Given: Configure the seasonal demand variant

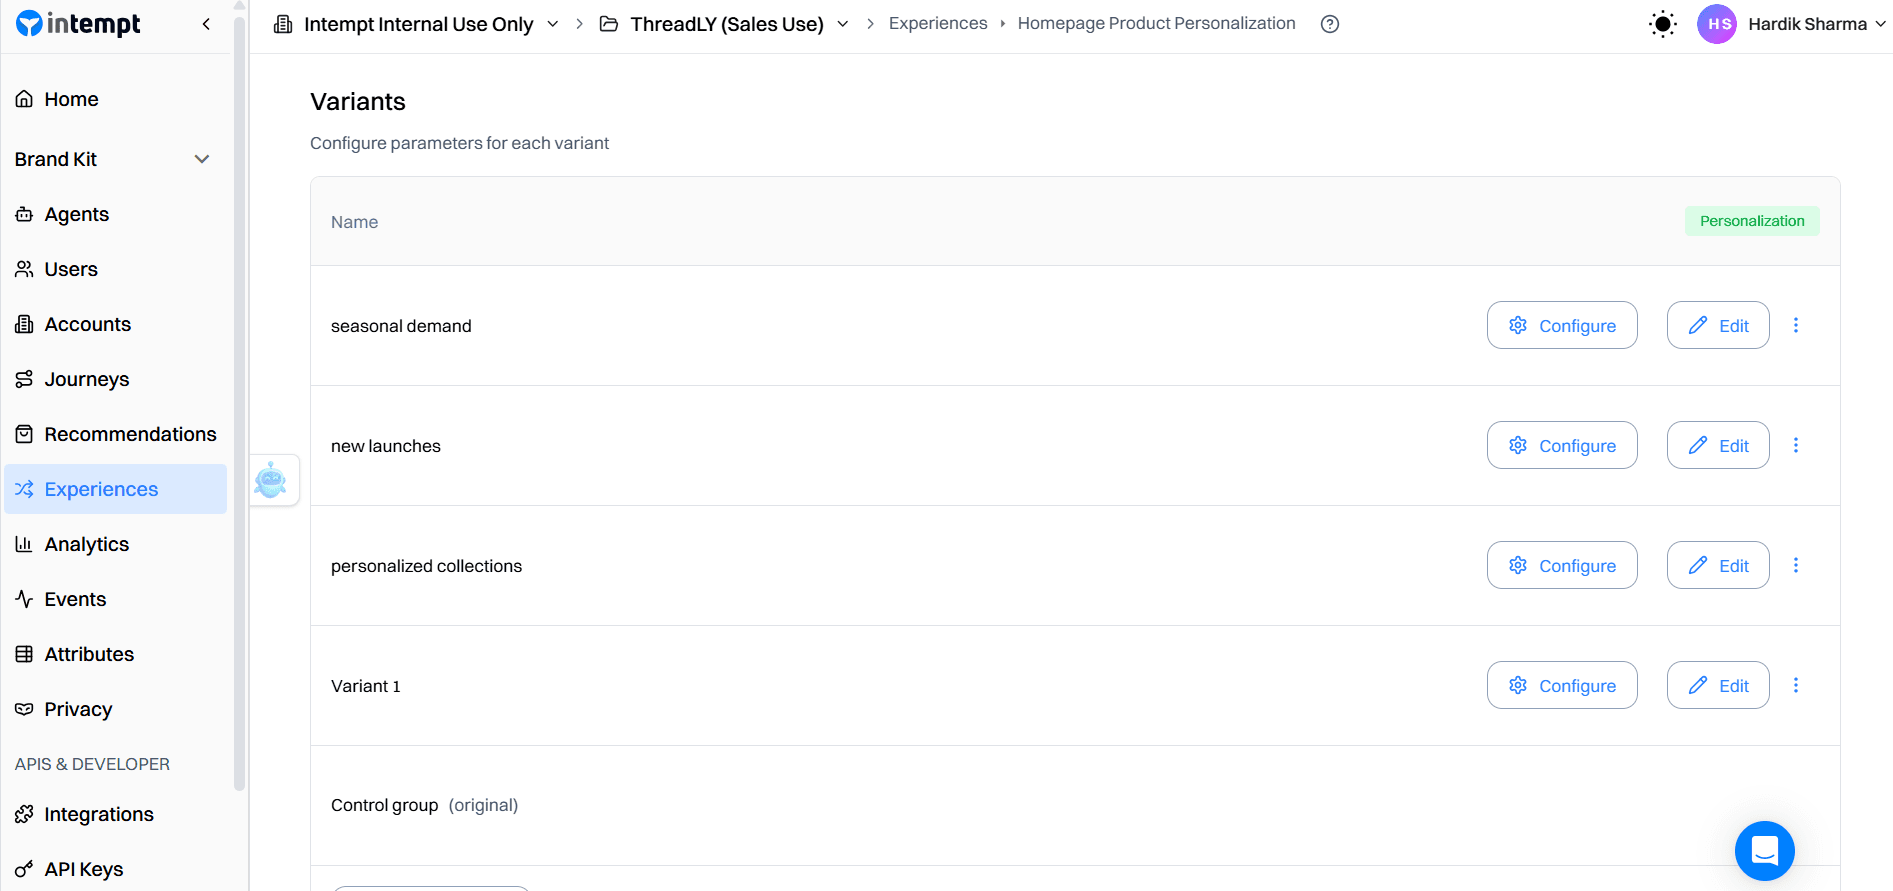Looking at the screenshot, I should tap(1562, 325).
